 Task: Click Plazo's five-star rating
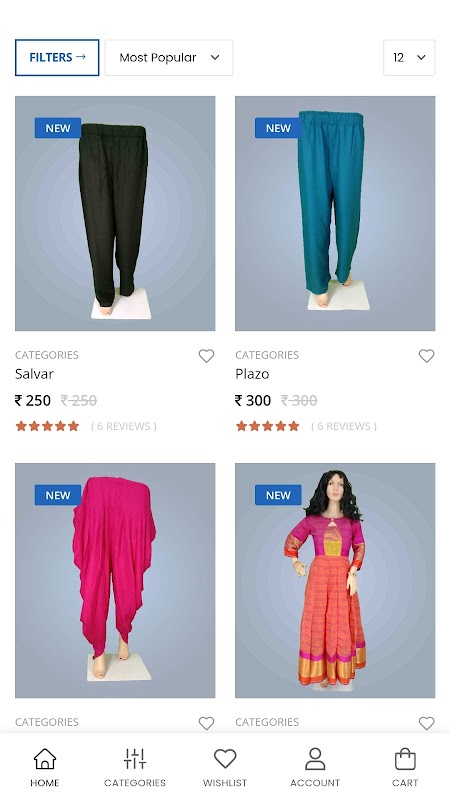(x=267, y=426)
